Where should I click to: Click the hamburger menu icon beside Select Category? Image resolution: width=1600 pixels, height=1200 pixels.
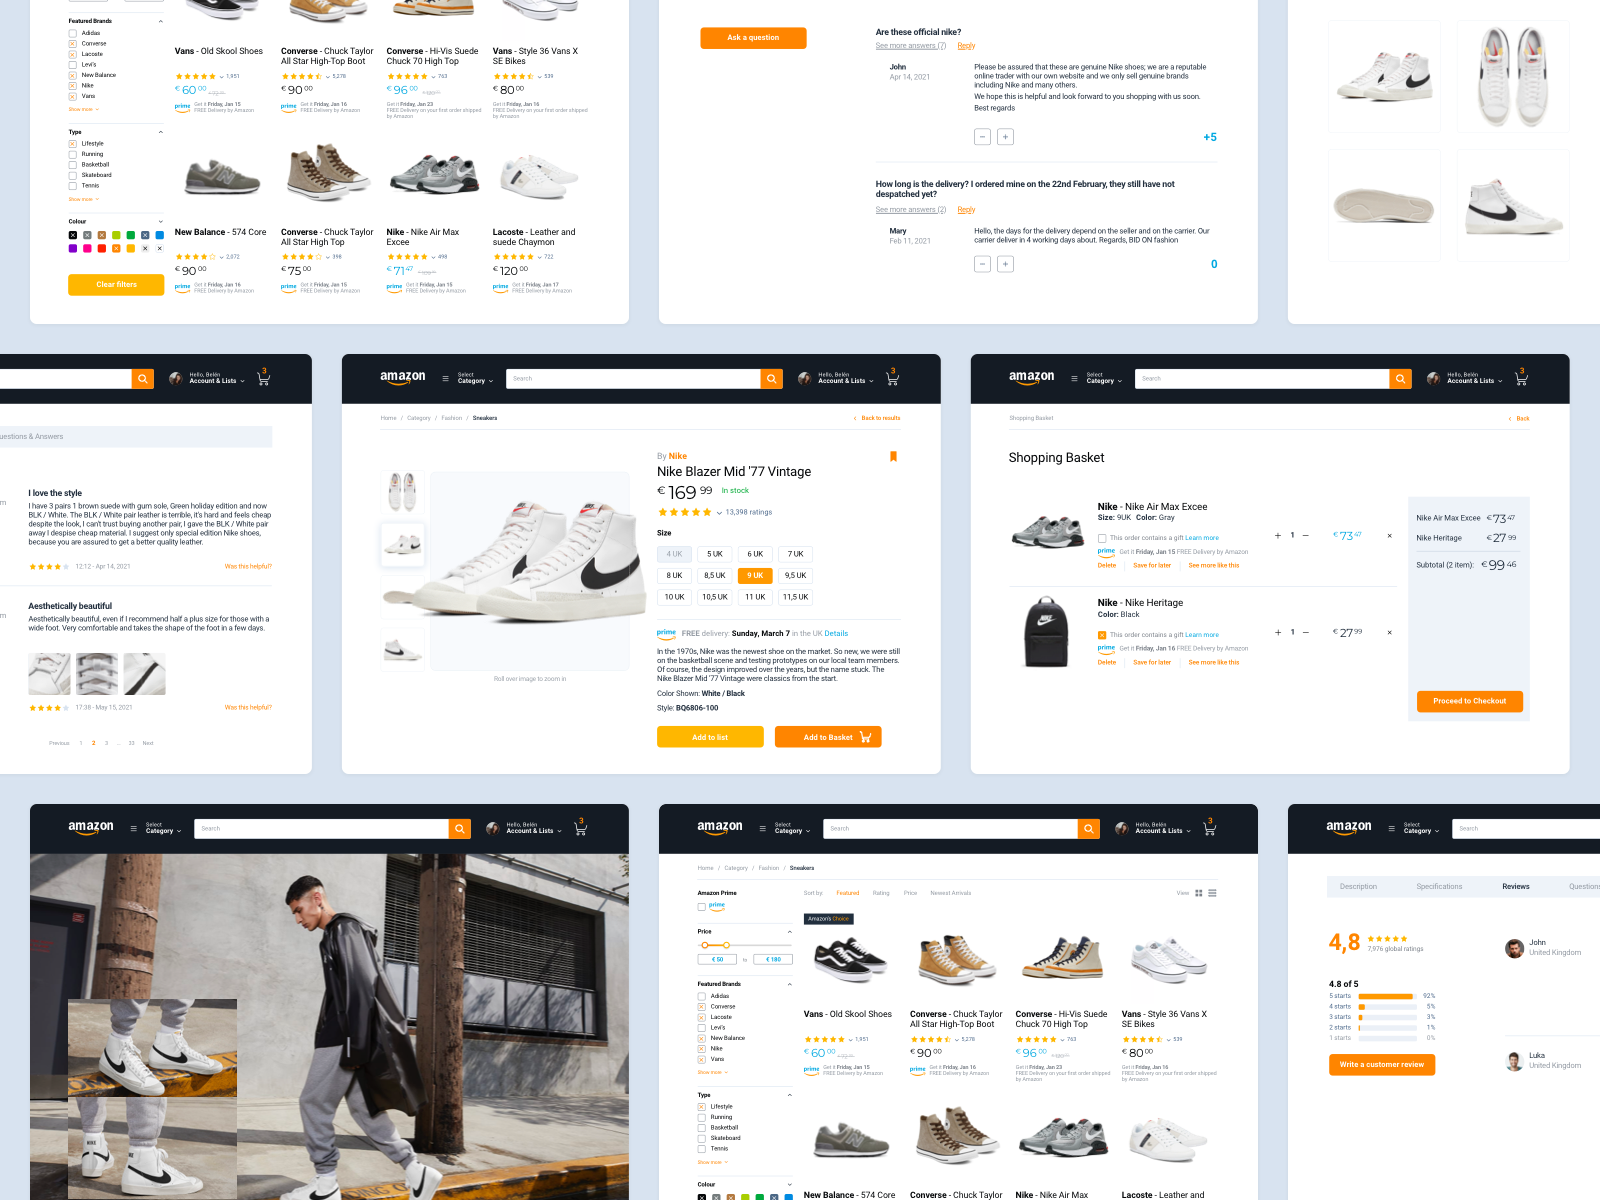pos(445,378)
